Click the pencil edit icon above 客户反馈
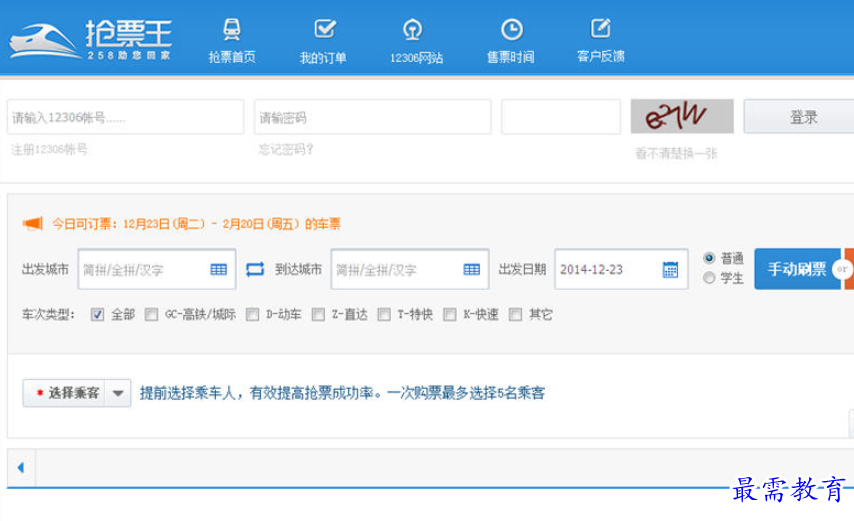The width and height of the screenshot is (854, 521). [x=601, y=28]
